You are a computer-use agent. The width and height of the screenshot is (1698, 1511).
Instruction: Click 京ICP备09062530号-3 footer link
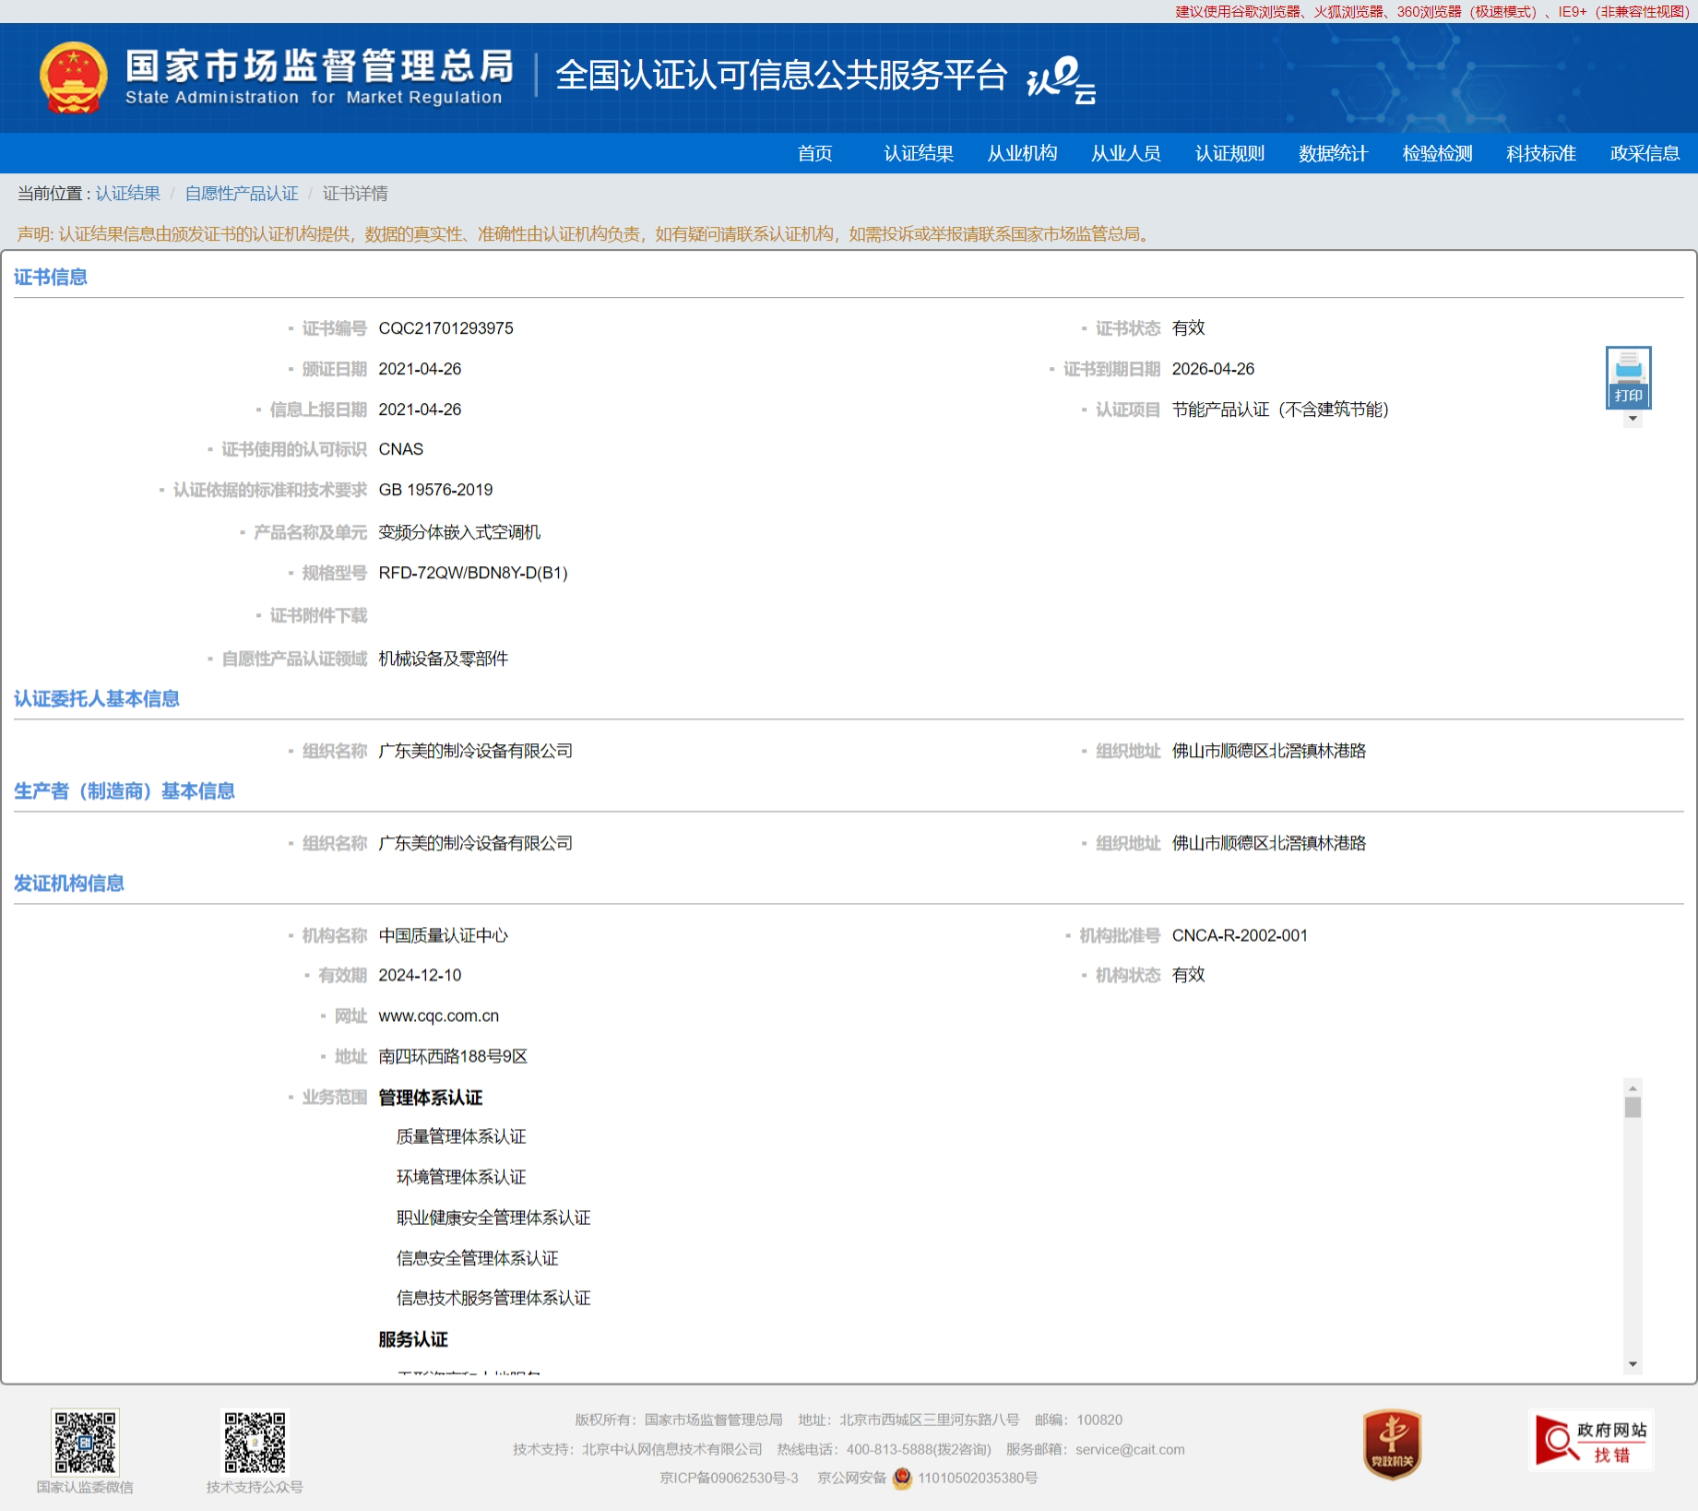pyautogui.click(x=729, y=1478)
